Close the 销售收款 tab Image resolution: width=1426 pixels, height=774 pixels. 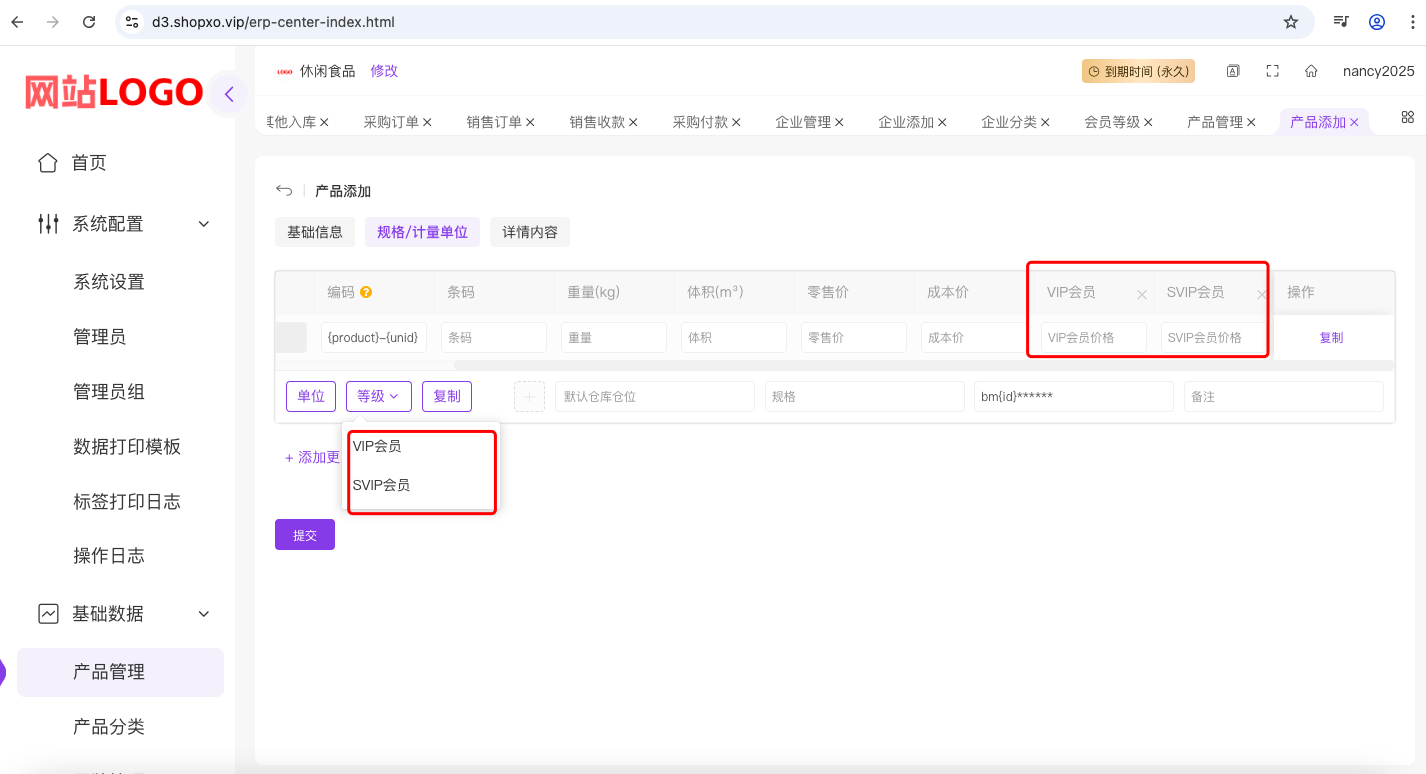click(633, 122)
